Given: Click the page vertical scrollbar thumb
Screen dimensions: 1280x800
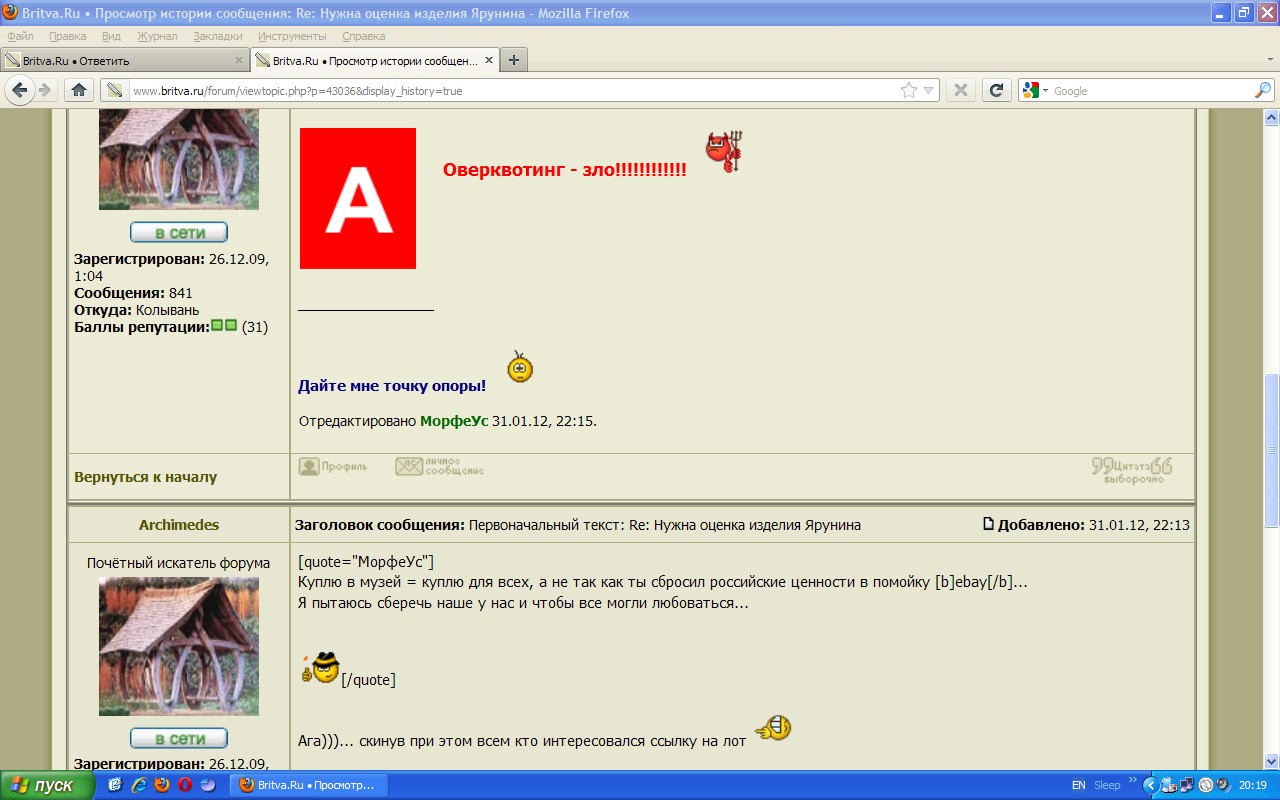Looking at the screenshot, I should 1271,450.
